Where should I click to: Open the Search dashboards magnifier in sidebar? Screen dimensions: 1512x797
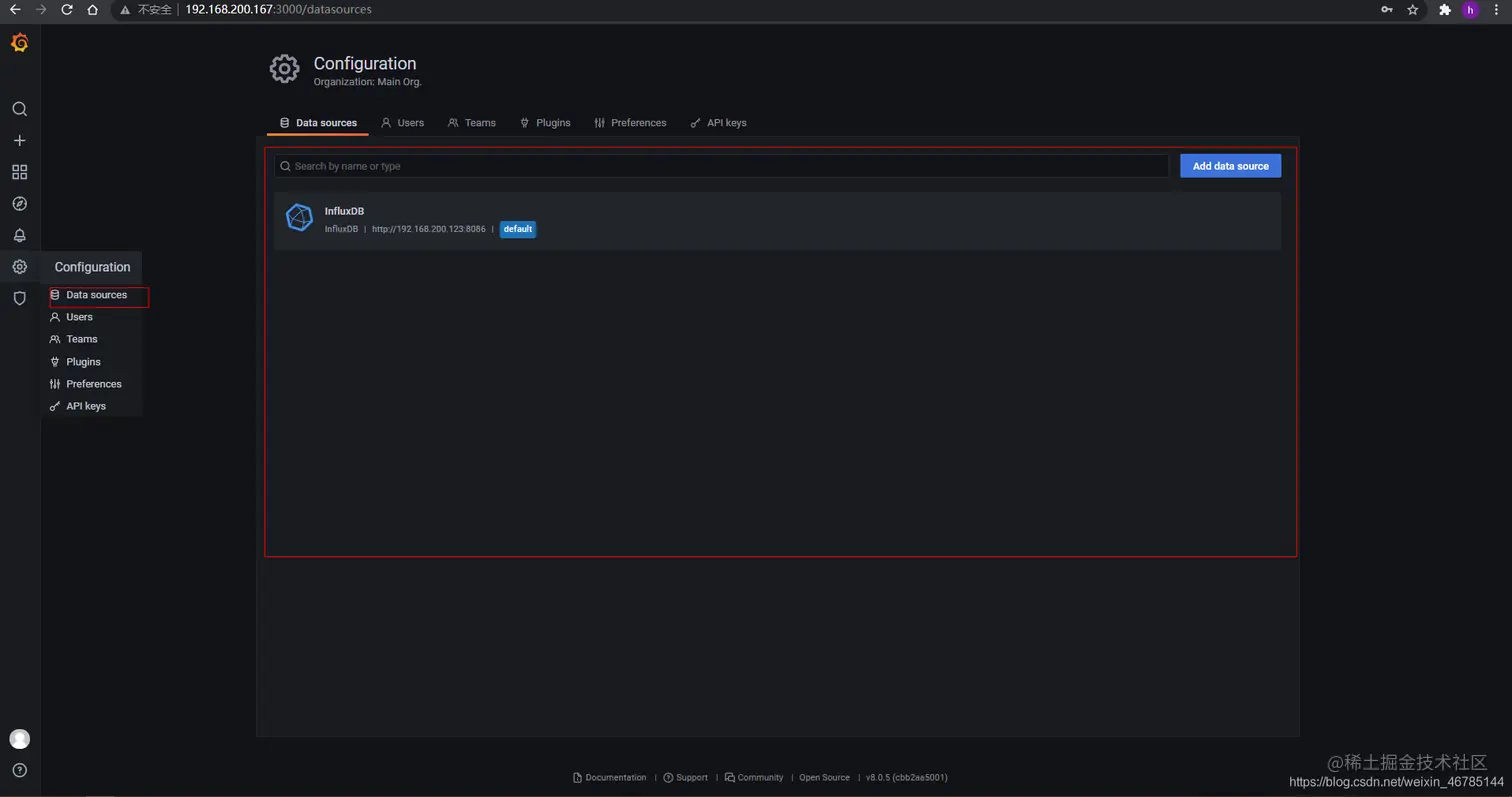pyautogui.click(x=19, y=109)
